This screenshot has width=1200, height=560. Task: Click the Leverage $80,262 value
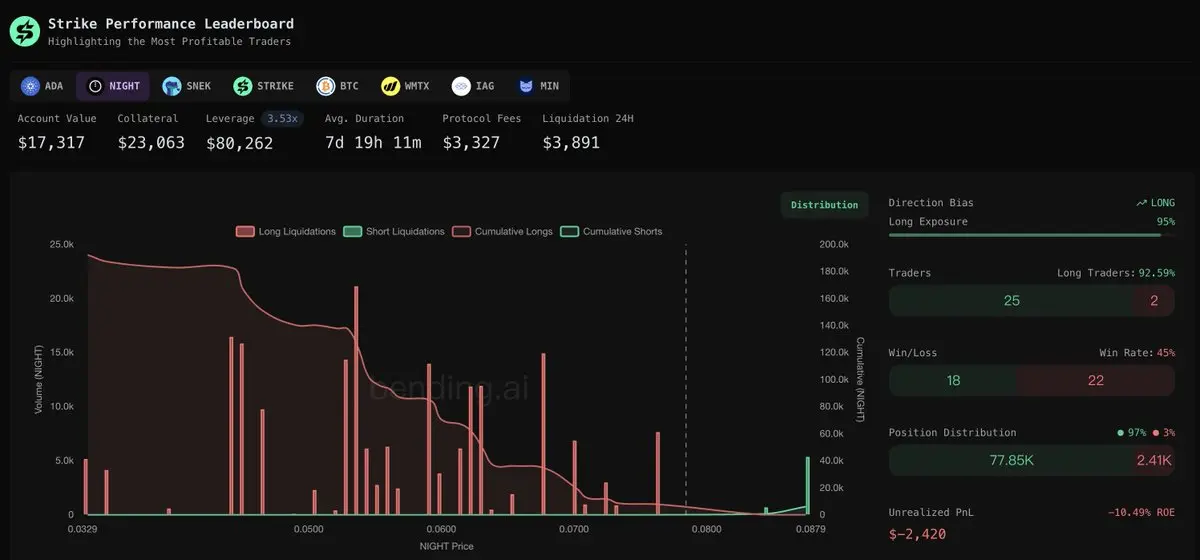[240, 143]
